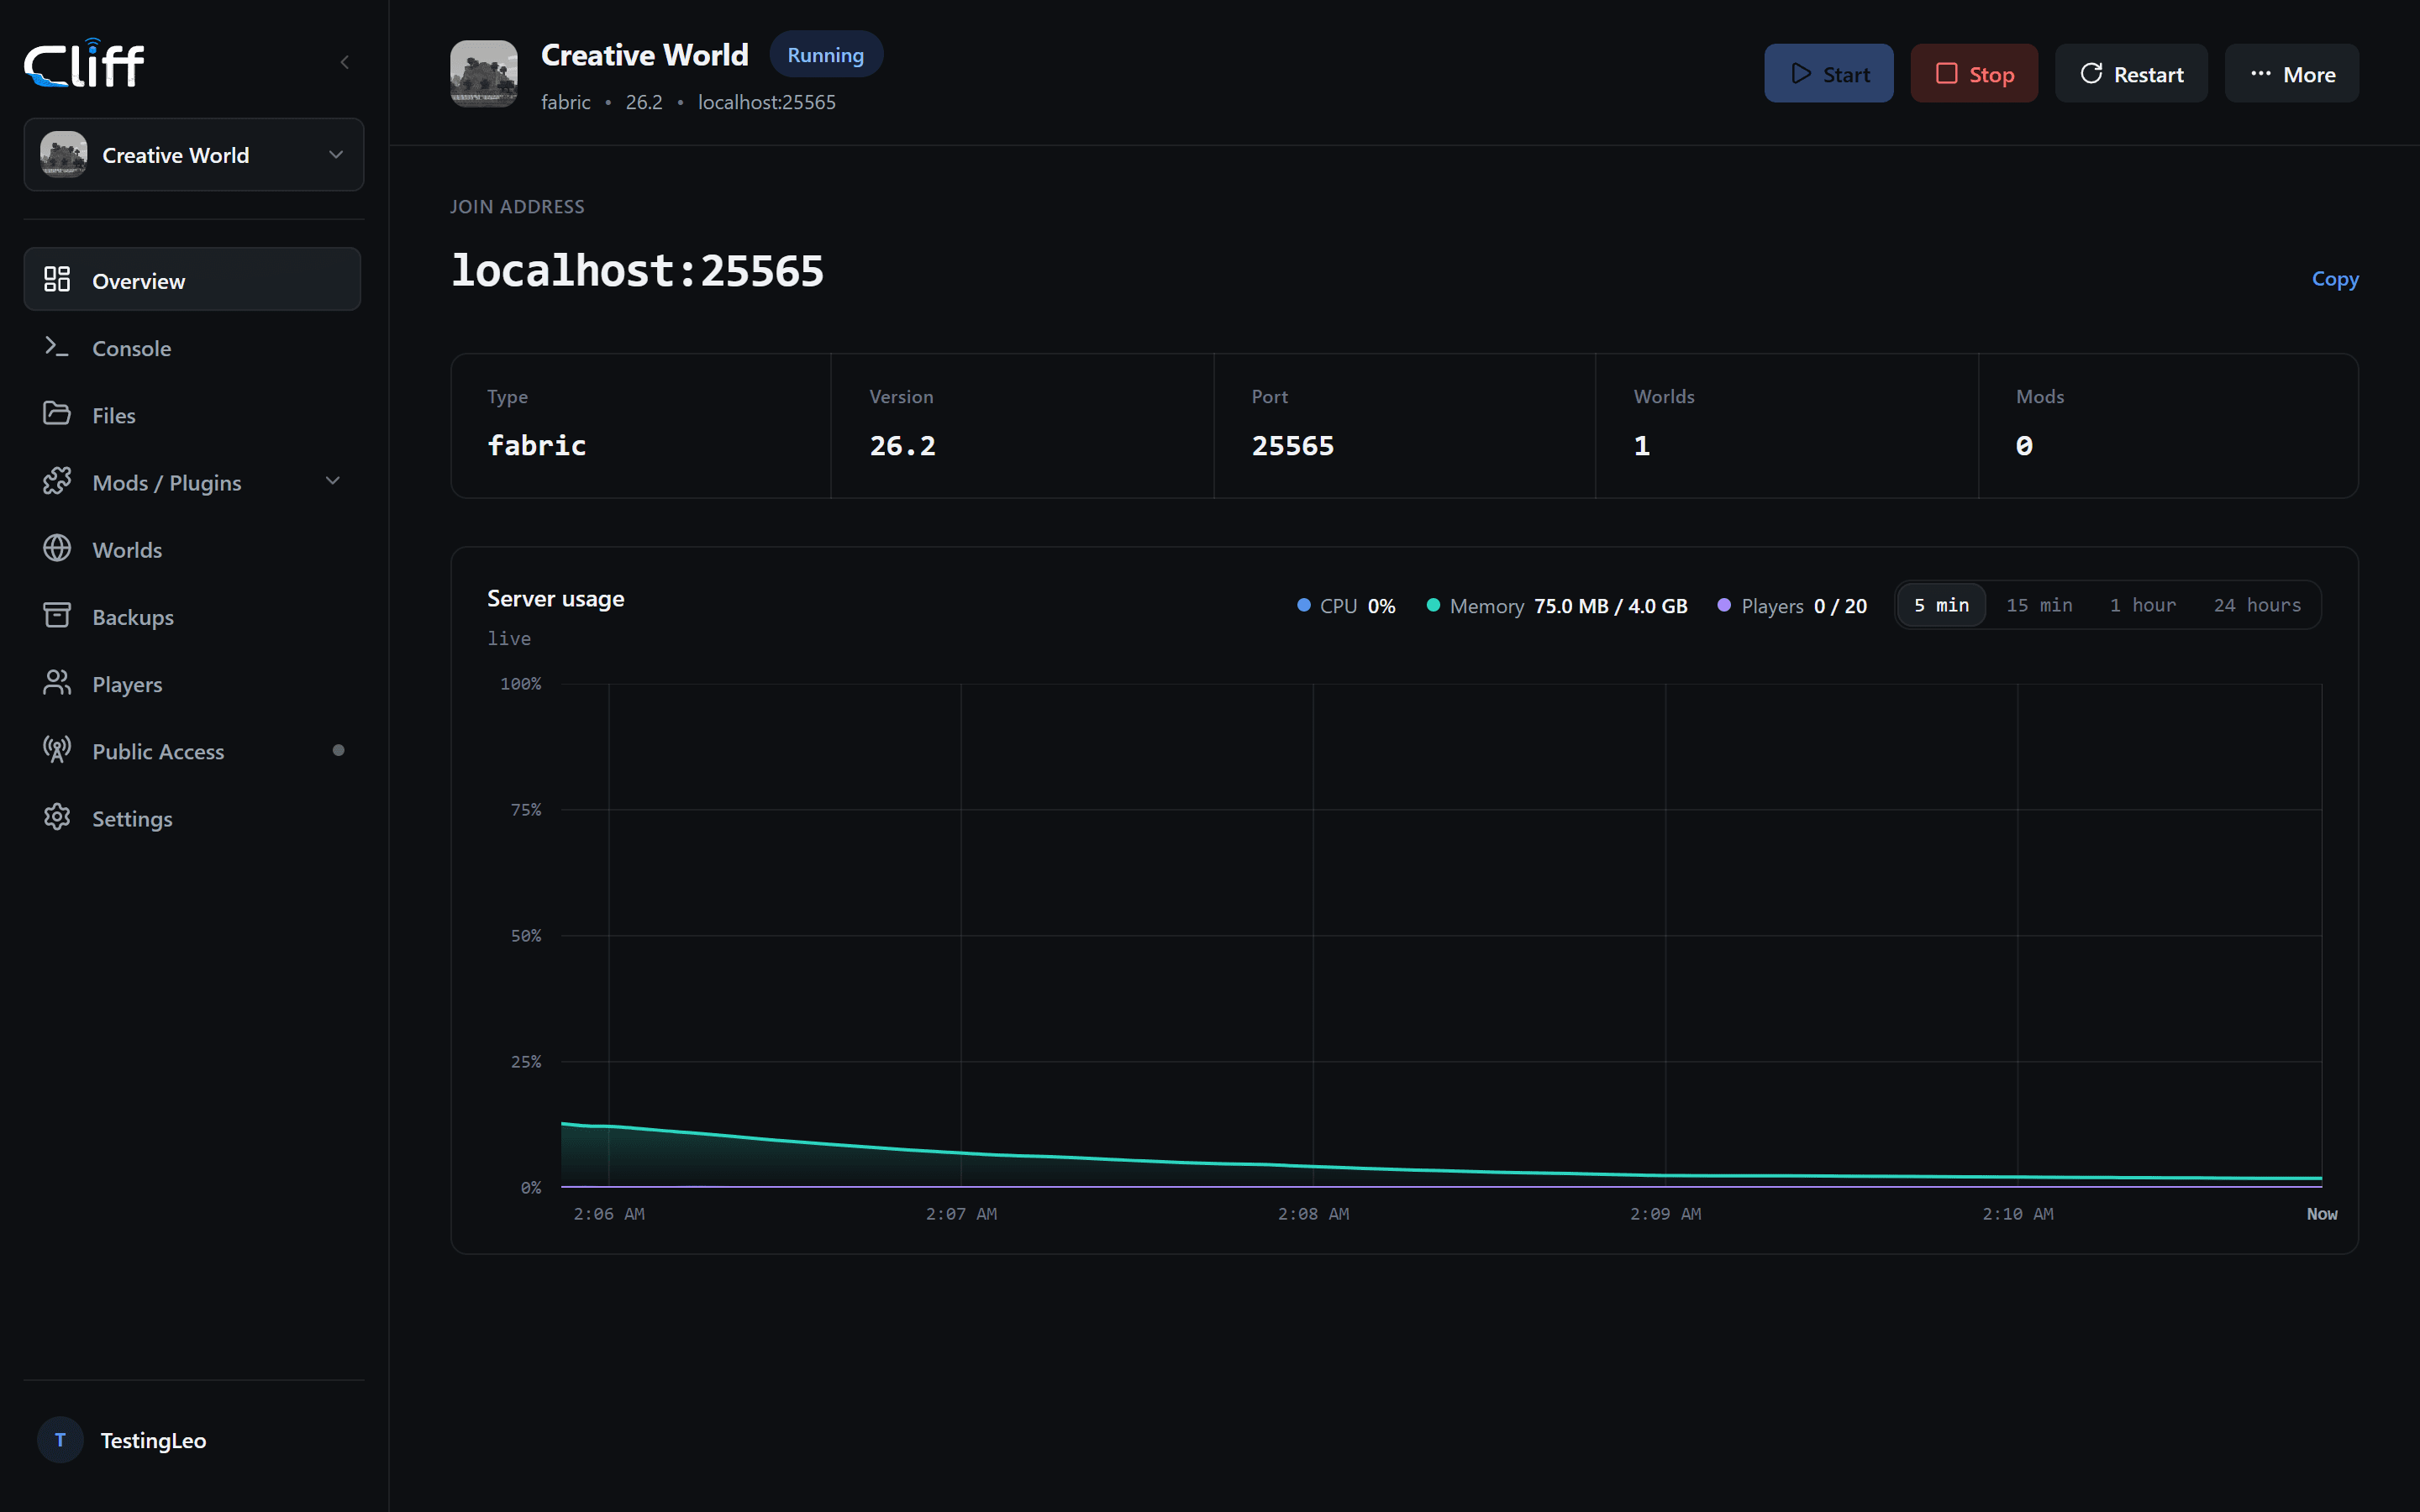Copy the join address

click(2335, 279)
